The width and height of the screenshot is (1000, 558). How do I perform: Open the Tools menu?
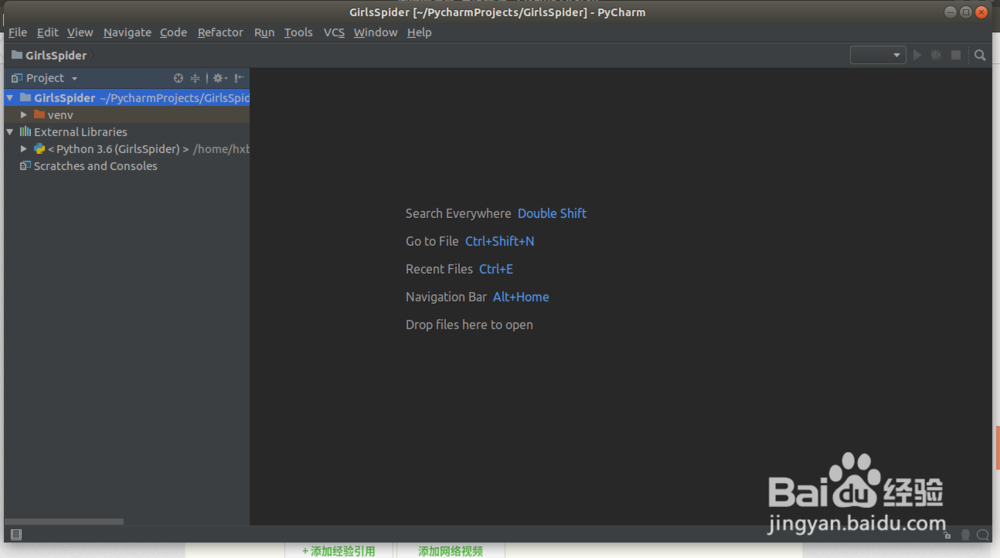pos(298,33)
